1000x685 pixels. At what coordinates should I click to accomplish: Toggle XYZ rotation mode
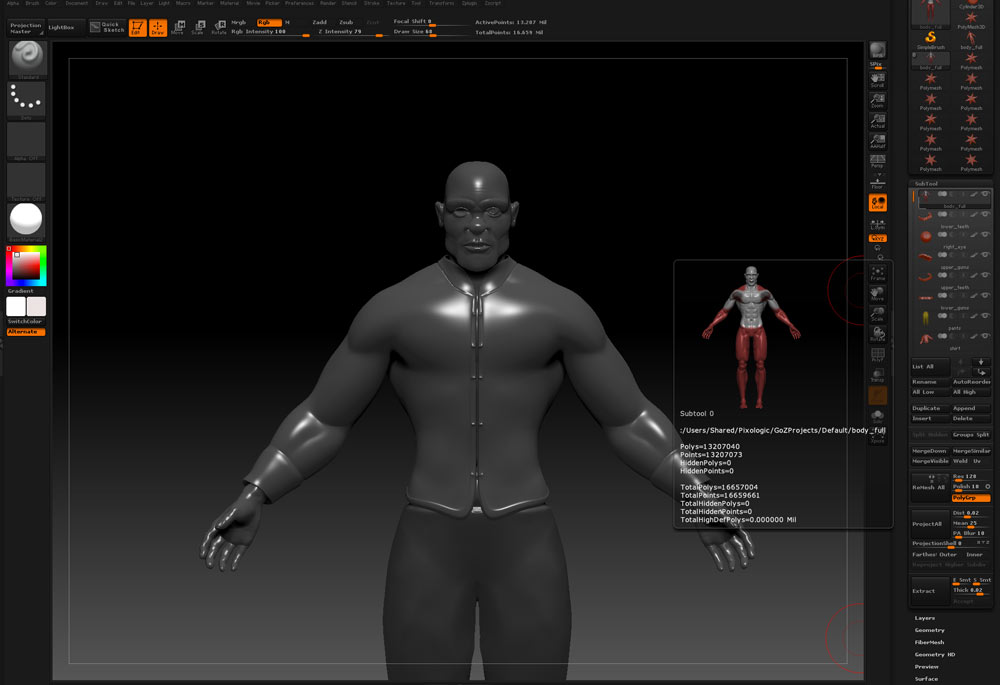click(878, 238)
